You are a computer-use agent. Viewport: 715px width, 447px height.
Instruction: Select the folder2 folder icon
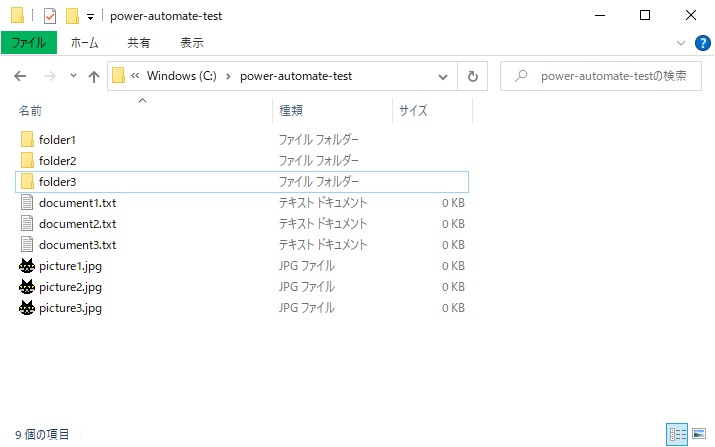(27, 161)
